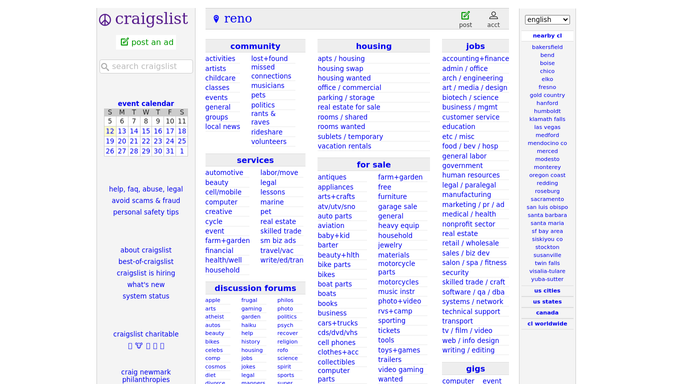Image resolution: width=683 pixels, height=384 pixels.
Task: Open the philos discussion forum
Action: [x=285, y=300]
